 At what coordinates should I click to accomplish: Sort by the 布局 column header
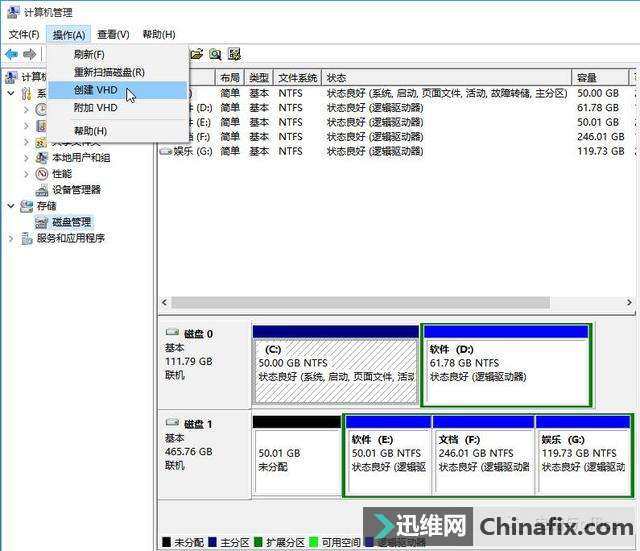(230, 78)
